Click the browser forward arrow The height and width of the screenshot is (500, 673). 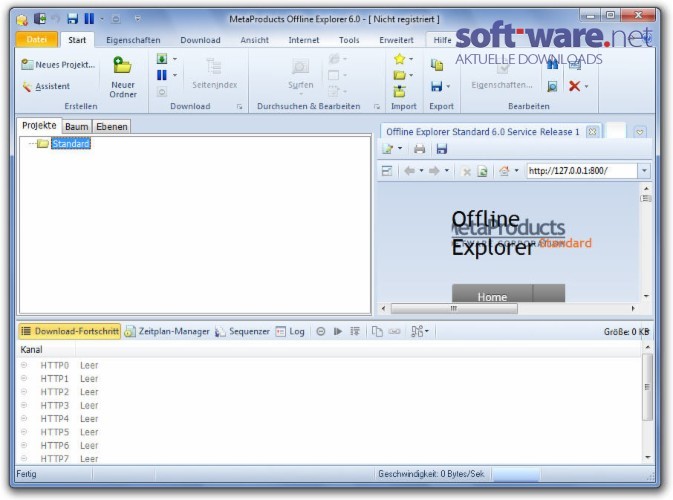tap(434, 171)
